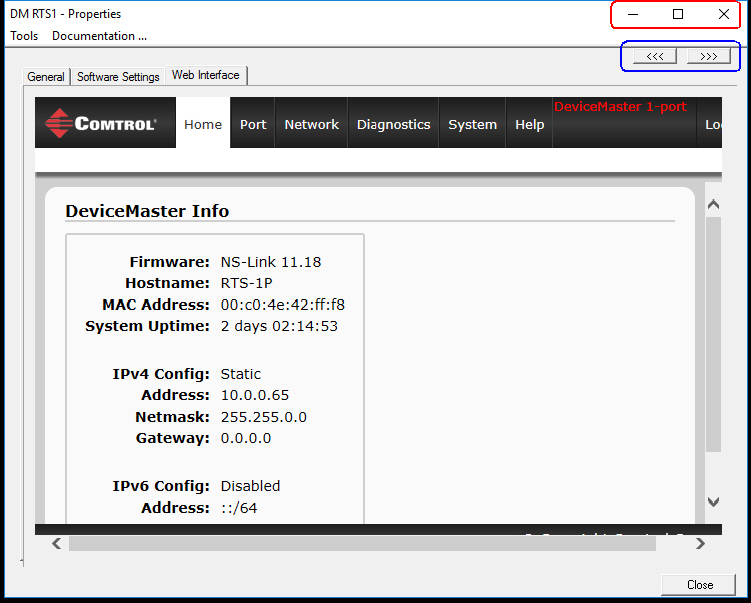Viewport: 751px width, 603px height.
Task: Click the vertical scrollbar down arrow
Action: [713, 502]
